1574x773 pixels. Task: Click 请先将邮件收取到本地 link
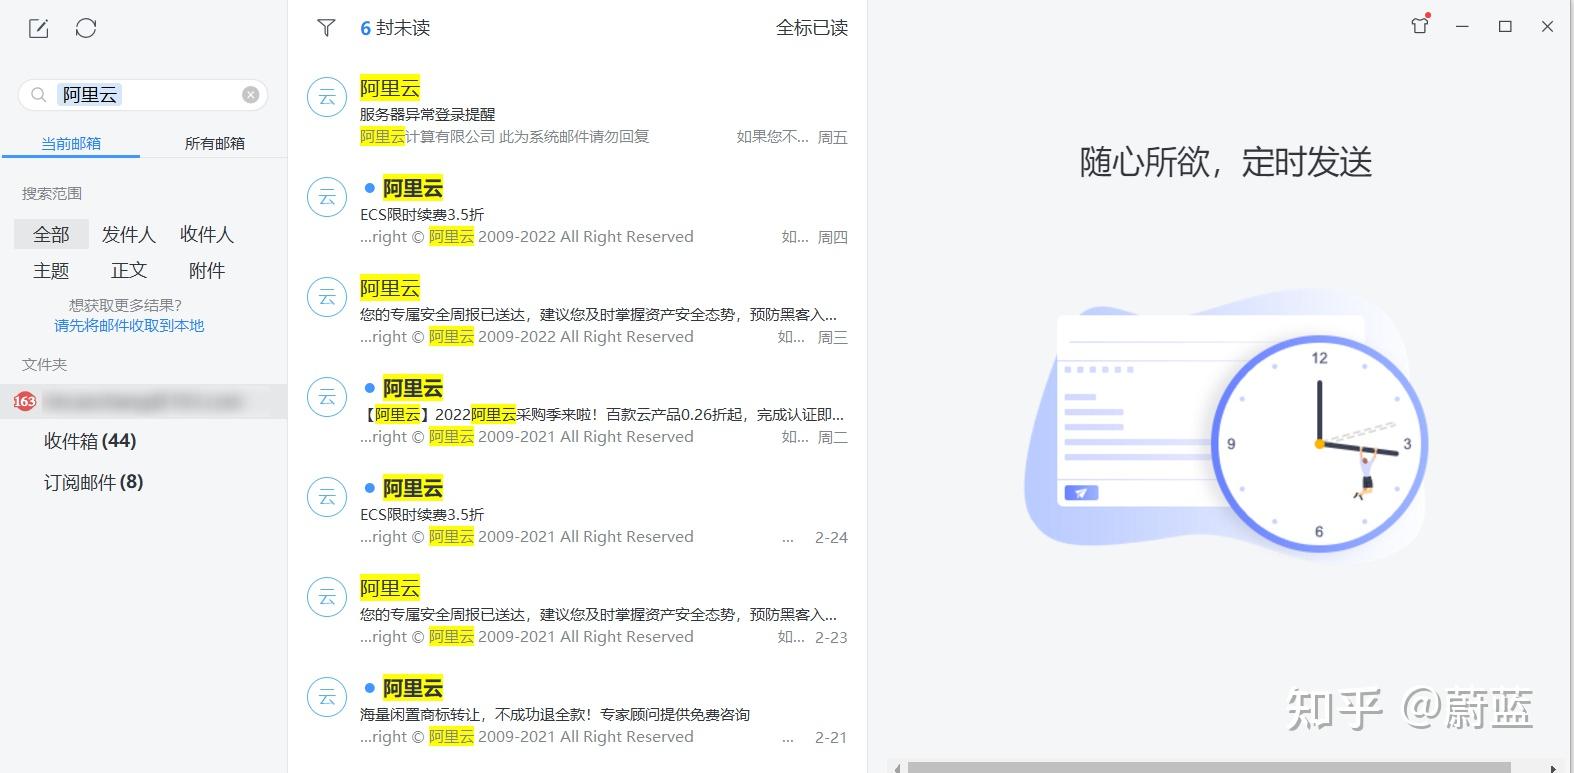pyautogui.click(x=129, y=325)
